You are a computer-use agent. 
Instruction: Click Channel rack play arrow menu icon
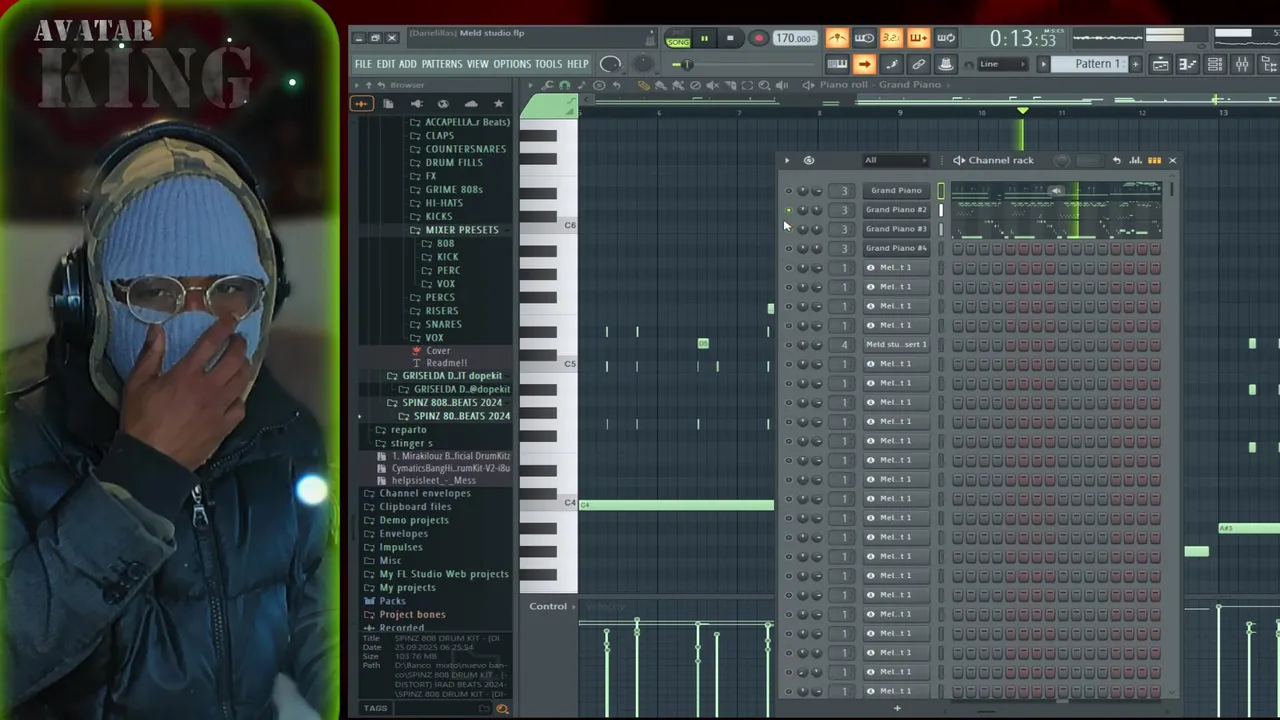(786, 160)
